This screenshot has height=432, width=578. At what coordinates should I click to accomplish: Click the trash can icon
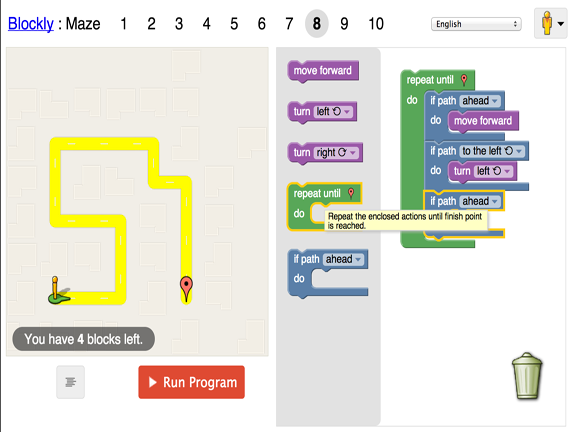pos(527,376)
